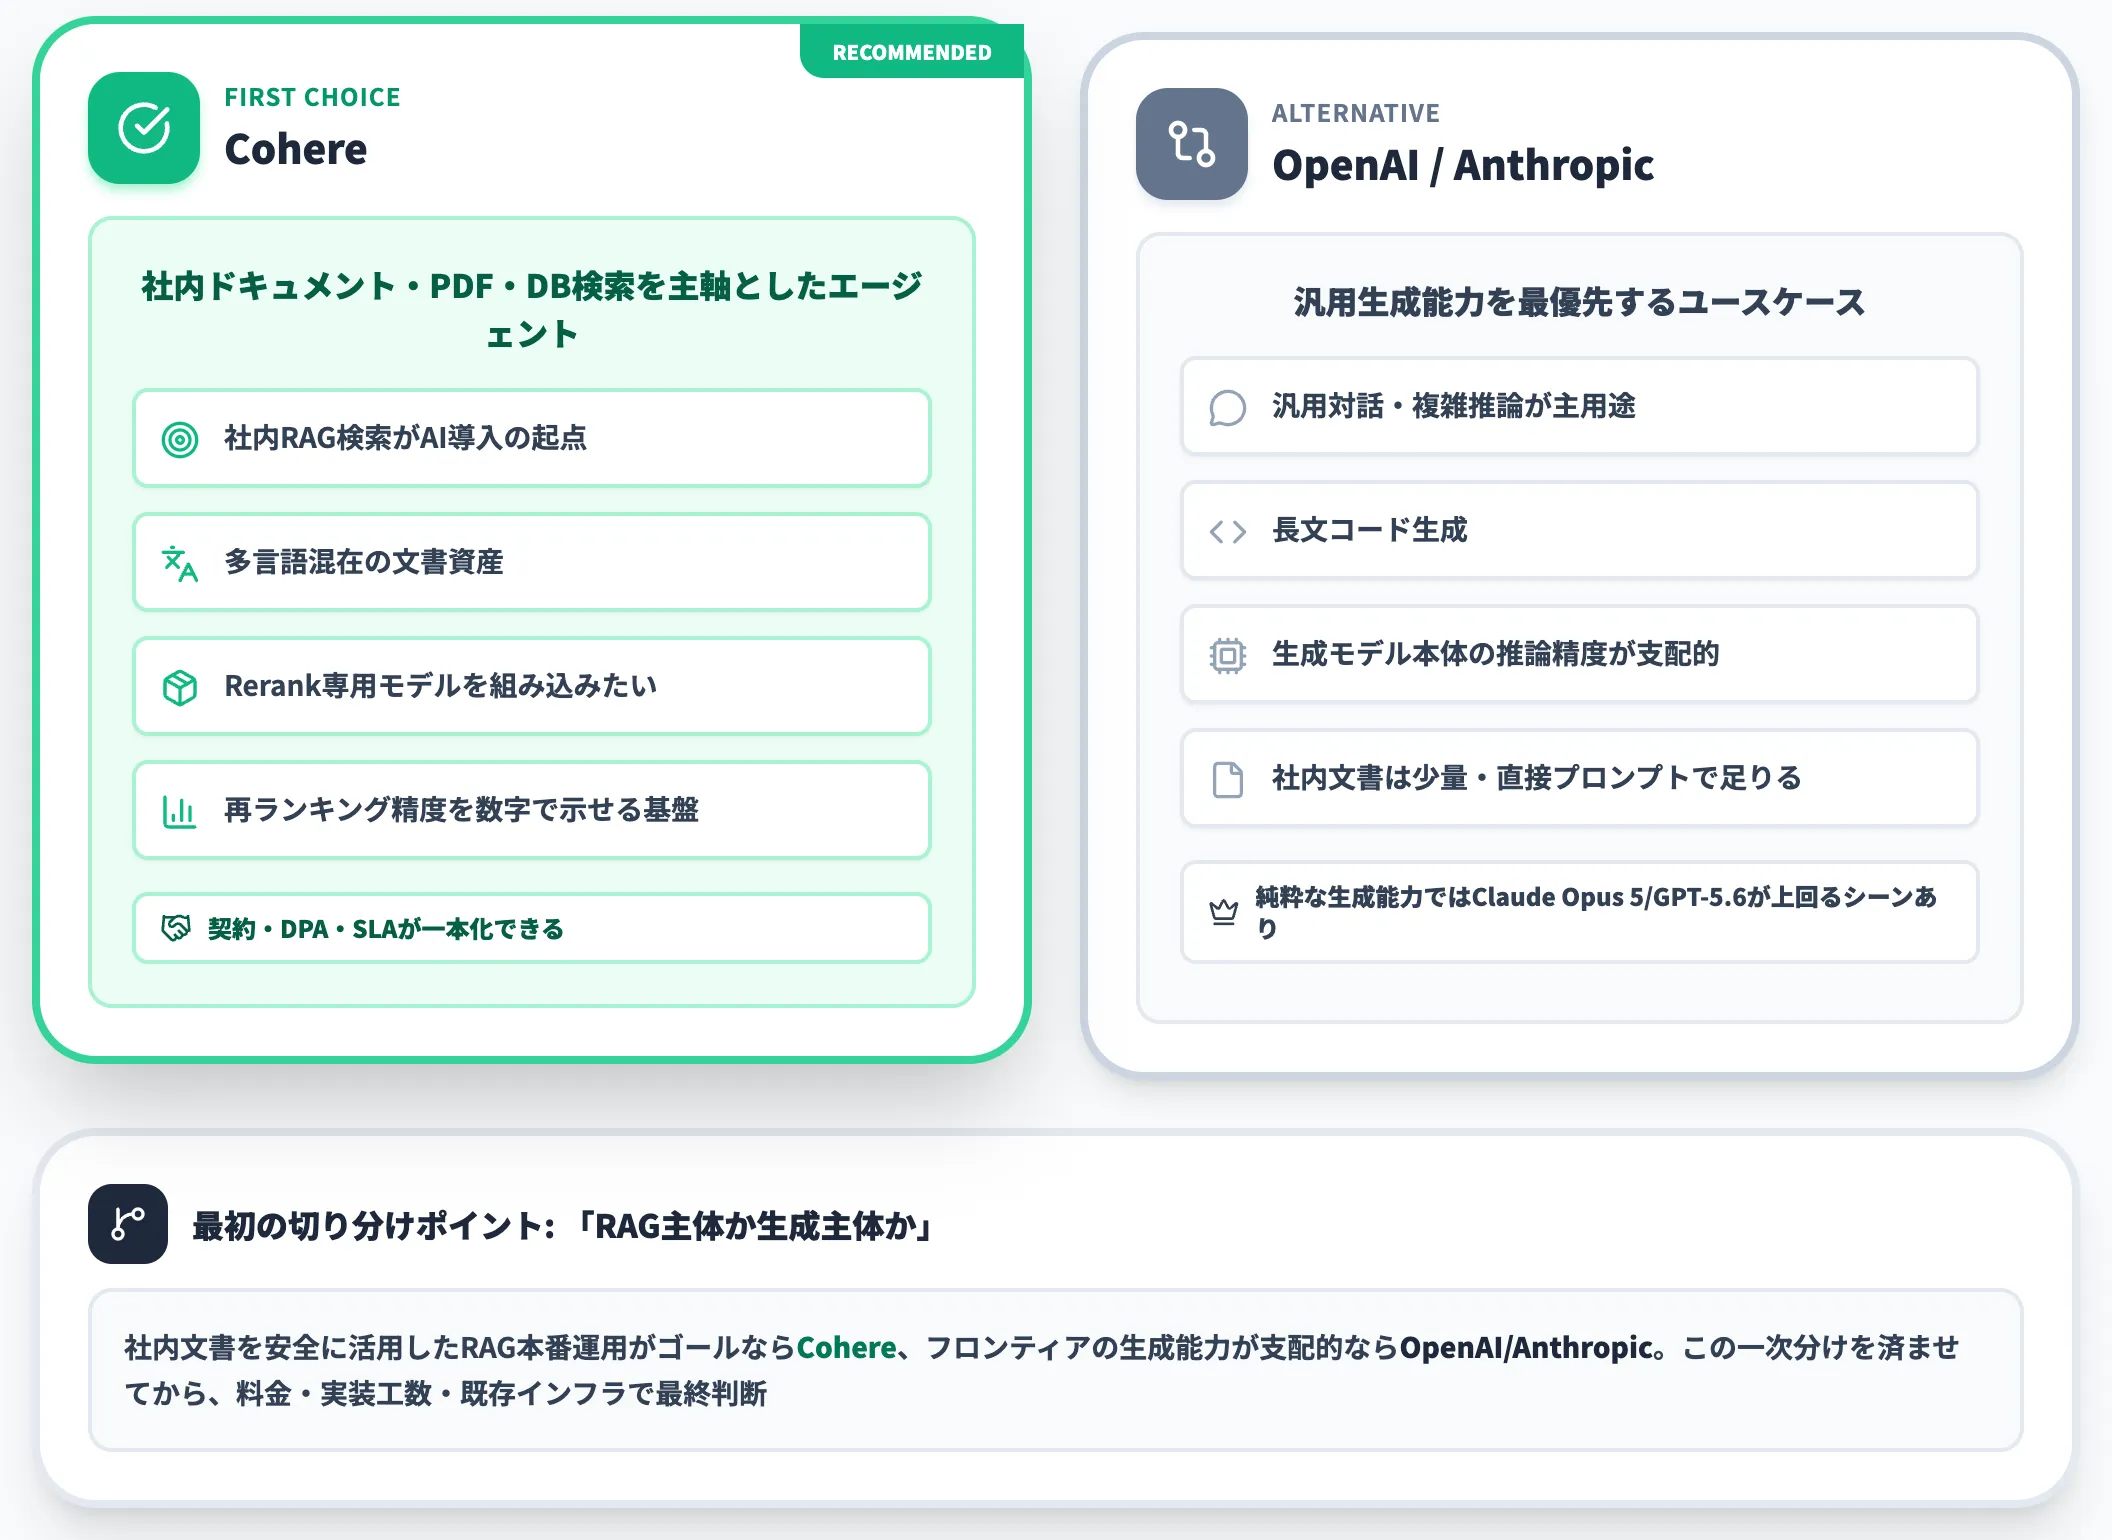Click the green checkmark icon beside Cohere
The height and width of the screenshot is (1540, 2112).
[x=144, y=128]
